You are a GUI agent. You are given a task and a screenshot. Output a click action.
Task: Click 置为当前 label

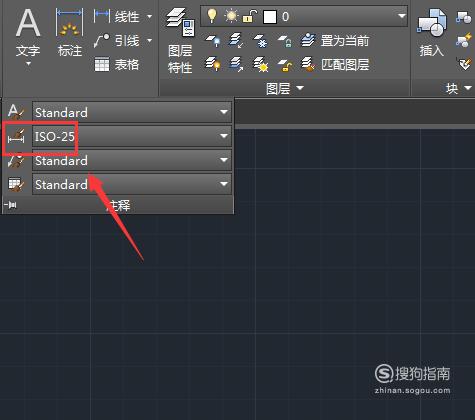[345, 41]
